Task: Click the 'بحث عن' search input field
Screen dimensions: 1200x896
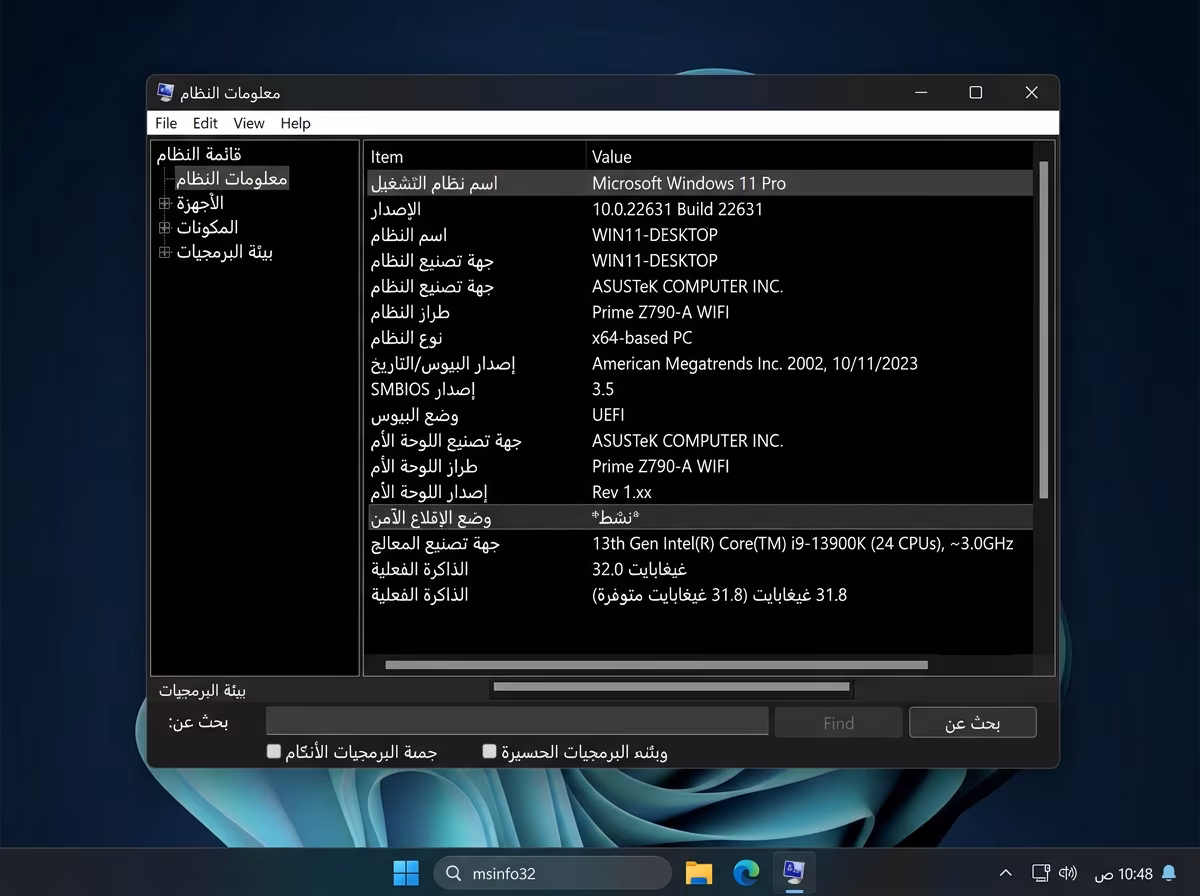Action: click(x=517, y=722)
